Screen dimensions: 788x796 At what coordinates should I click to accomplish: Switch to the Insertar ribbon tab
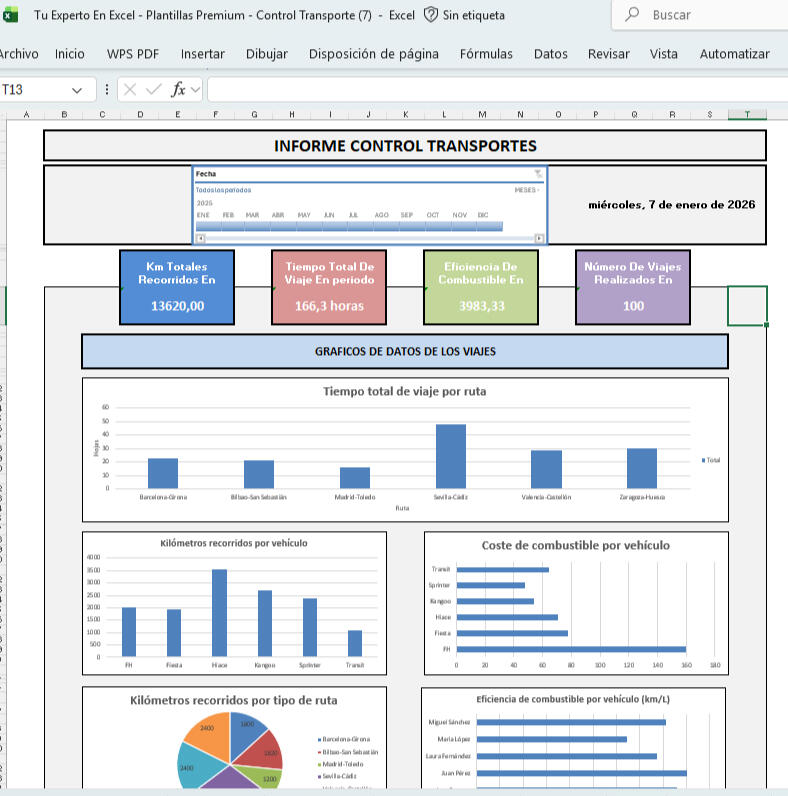point(203,54)
